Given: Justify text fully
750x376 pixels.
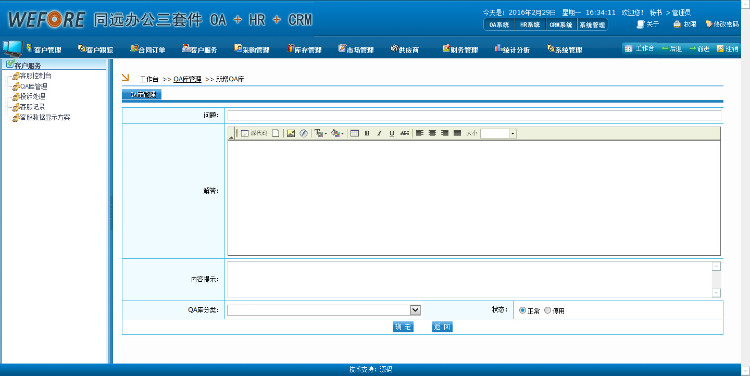Looking at the screenshot, I should [457, 133].
